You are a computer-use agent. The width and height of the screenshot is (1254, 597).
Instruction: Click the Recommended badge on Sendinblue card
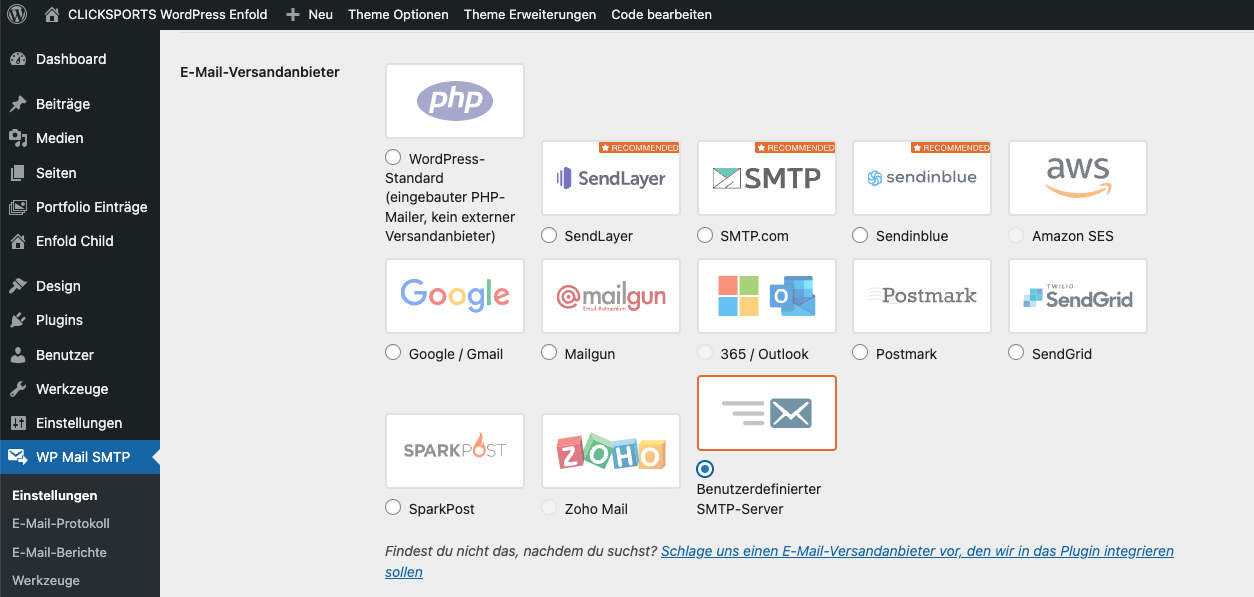click(x=950, y=147)
